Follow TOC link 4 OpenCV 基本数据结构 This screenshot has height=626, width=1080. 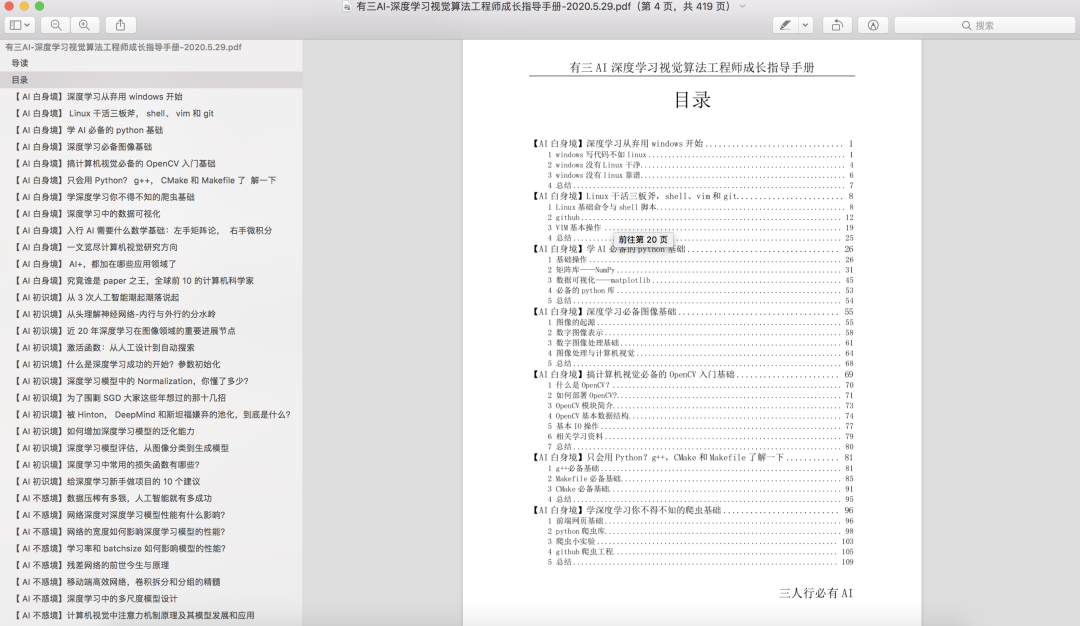click(700, 416)
